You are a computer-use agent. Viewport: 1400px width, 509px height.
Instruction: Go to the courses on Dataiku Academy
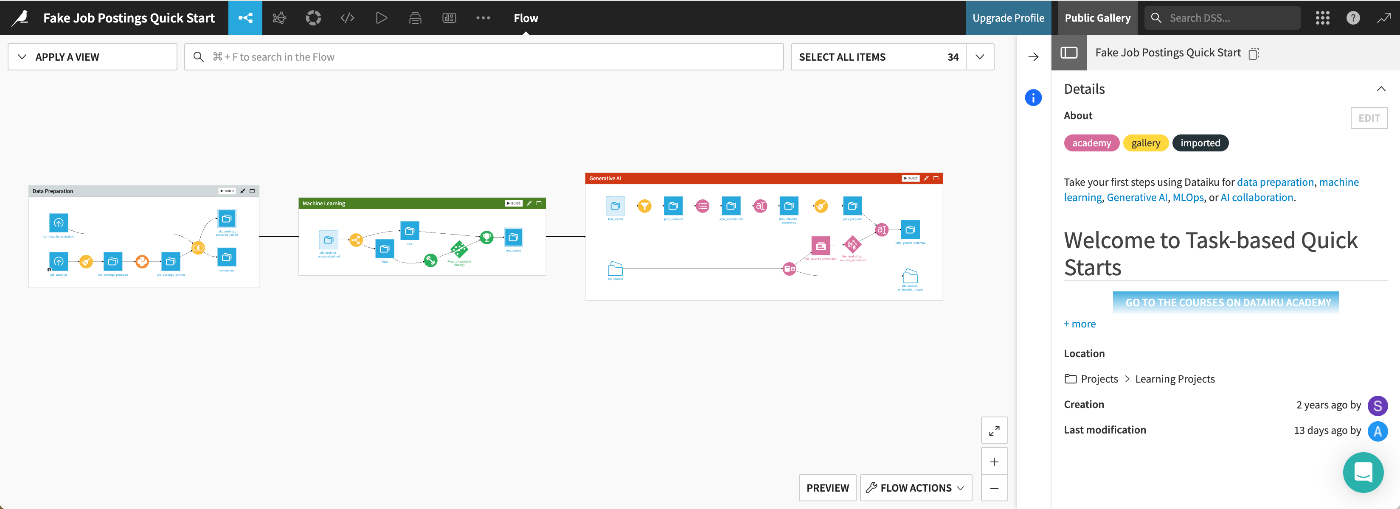1226,302
